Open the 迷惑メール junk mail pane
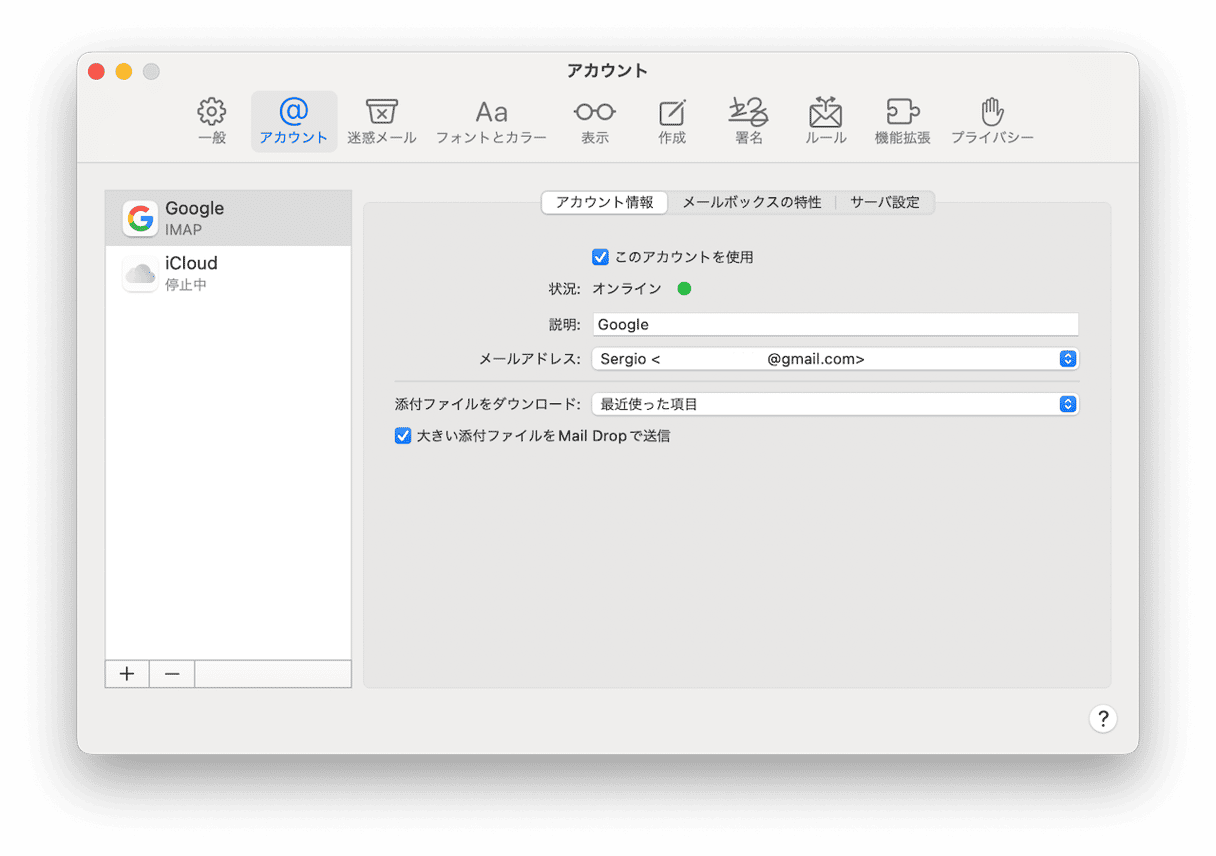This screenshot has height=856, width=1216. coord(381,121)
